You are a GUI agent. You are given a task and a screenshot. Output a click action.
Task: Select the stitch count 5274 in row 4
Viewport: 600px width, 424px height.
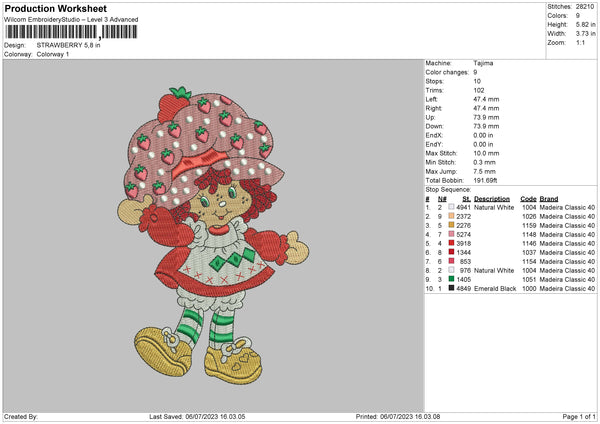point(463,235)
